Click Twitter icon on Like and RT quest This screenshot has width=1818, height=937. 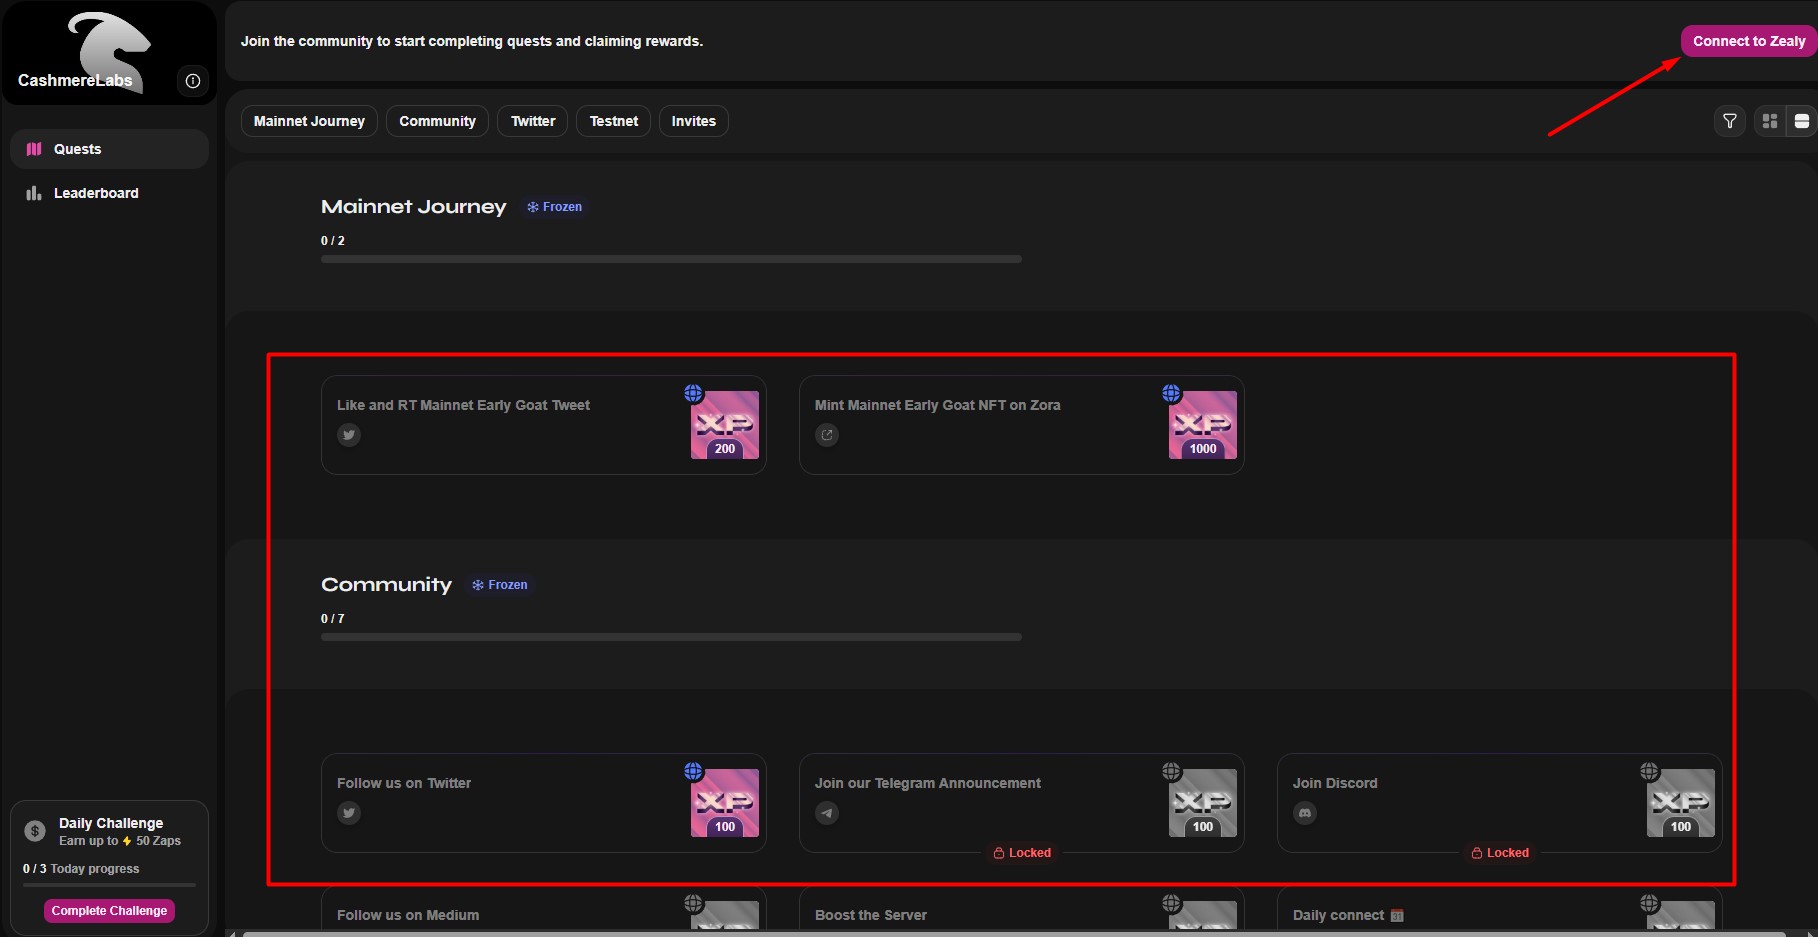point(349,435)
